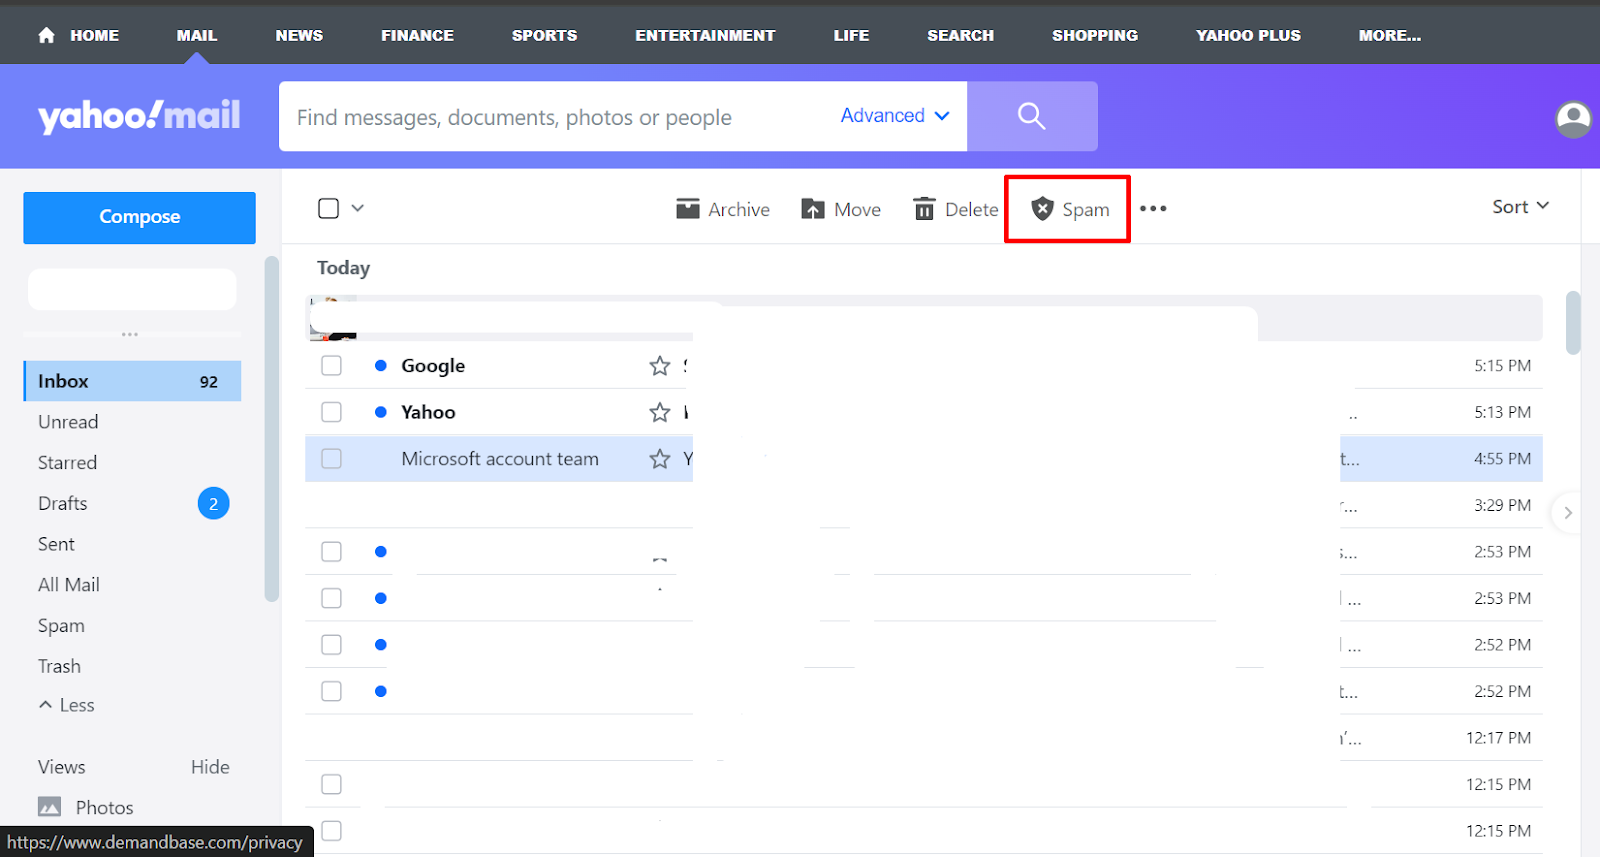Click the Archive box icon

pos(688,209)
